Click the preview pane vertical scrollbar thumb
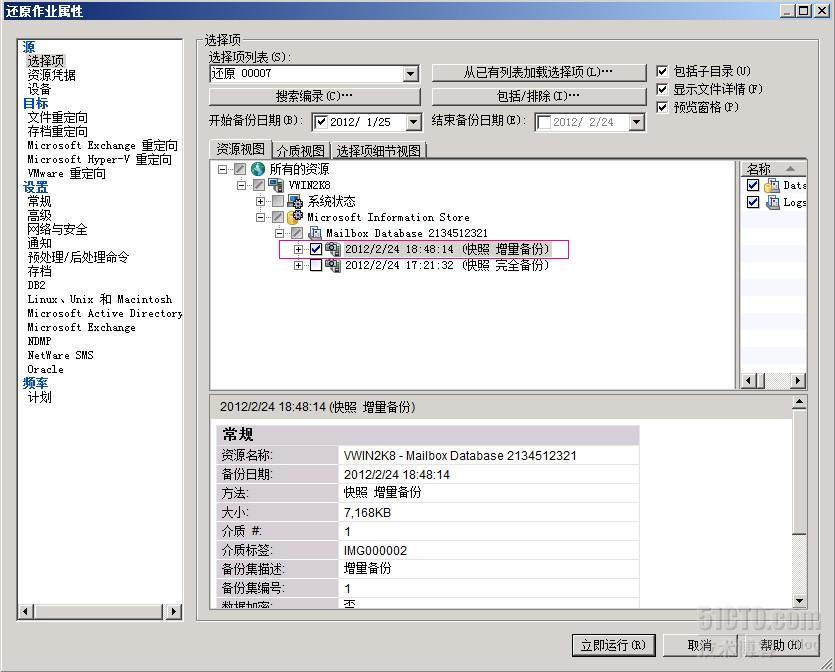 799,471
